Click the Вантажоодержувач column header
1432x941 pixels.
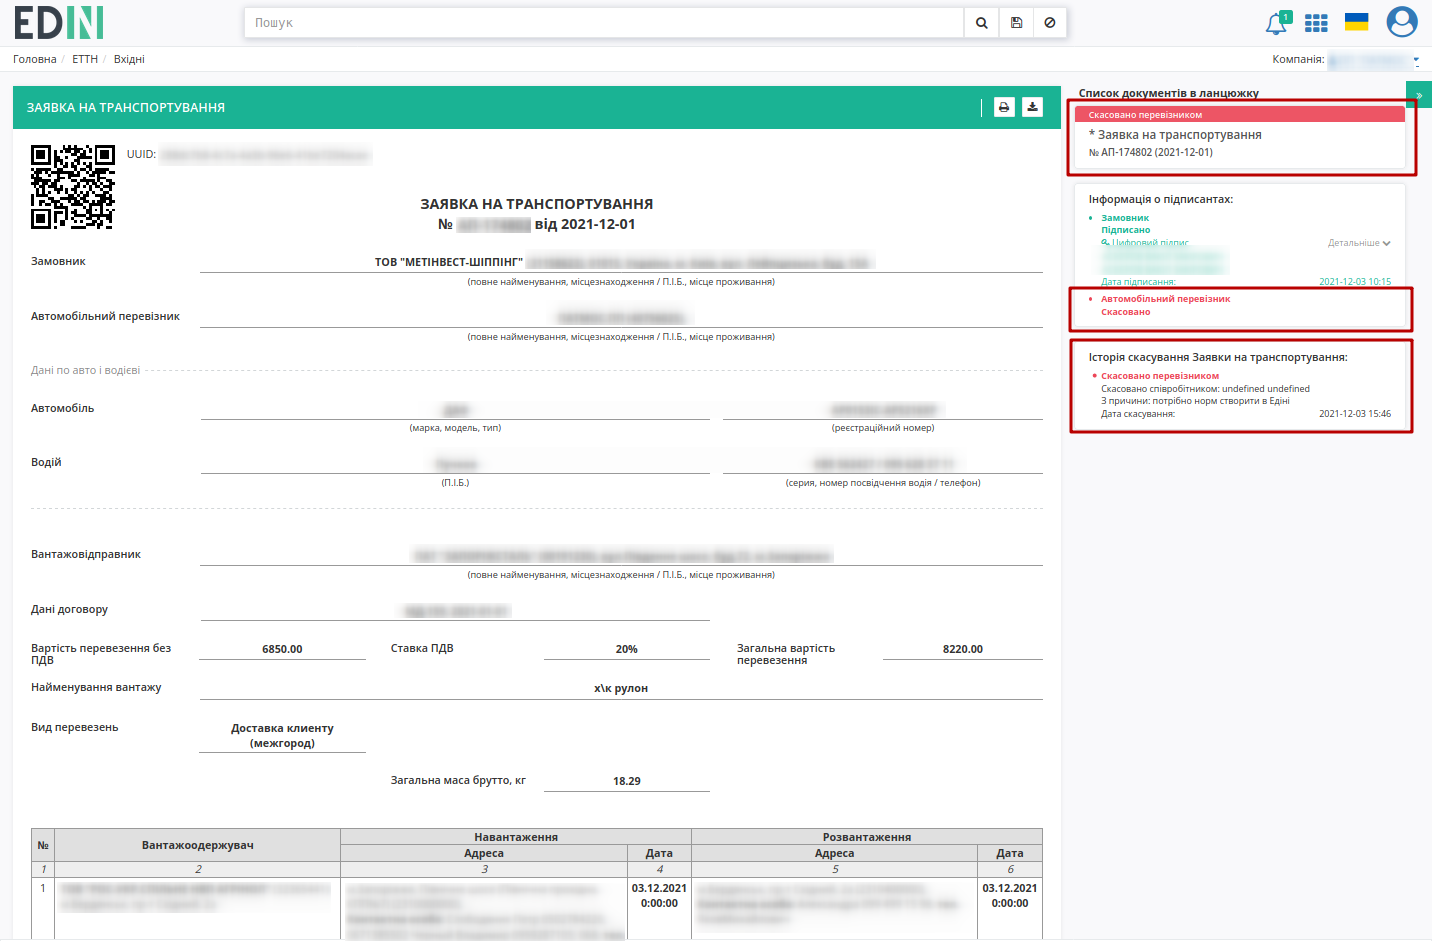coord(198,845)
